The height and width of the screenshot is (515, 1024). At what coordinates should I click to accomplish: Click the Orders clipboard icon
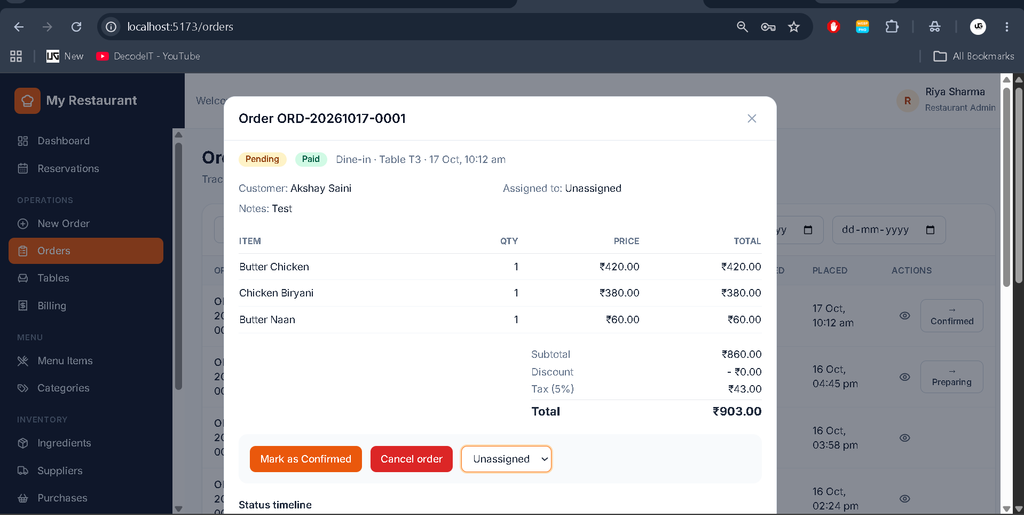coord(23,251)
